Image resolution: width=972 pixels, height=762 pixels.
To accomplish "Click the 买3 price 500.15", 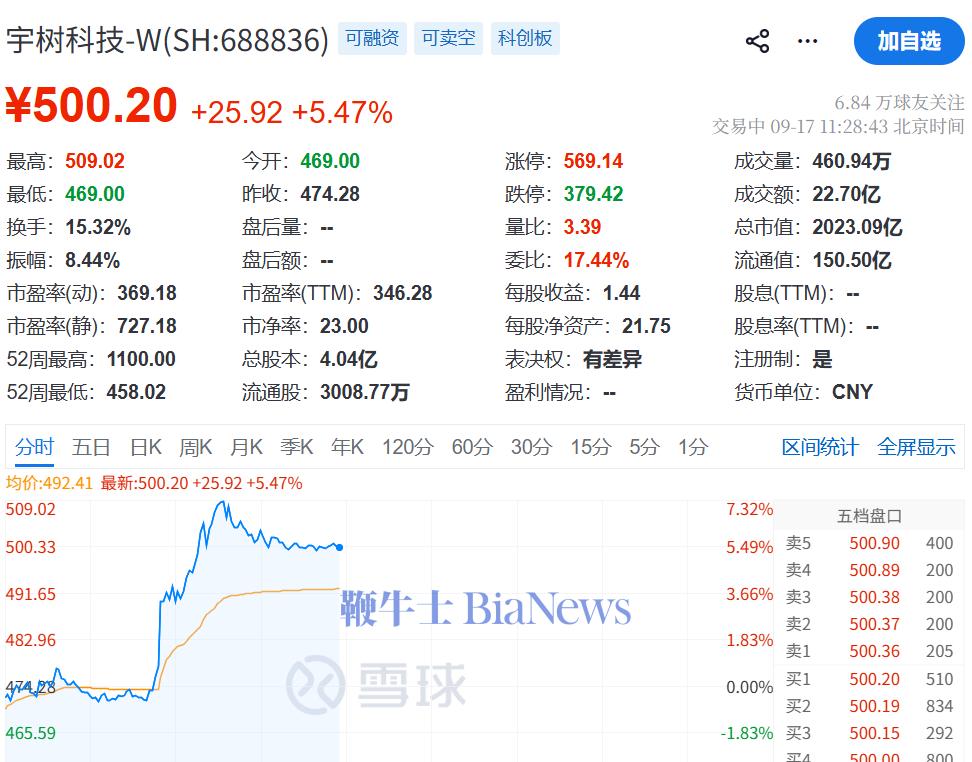I will pyautogui.click(x=874, y=733).
